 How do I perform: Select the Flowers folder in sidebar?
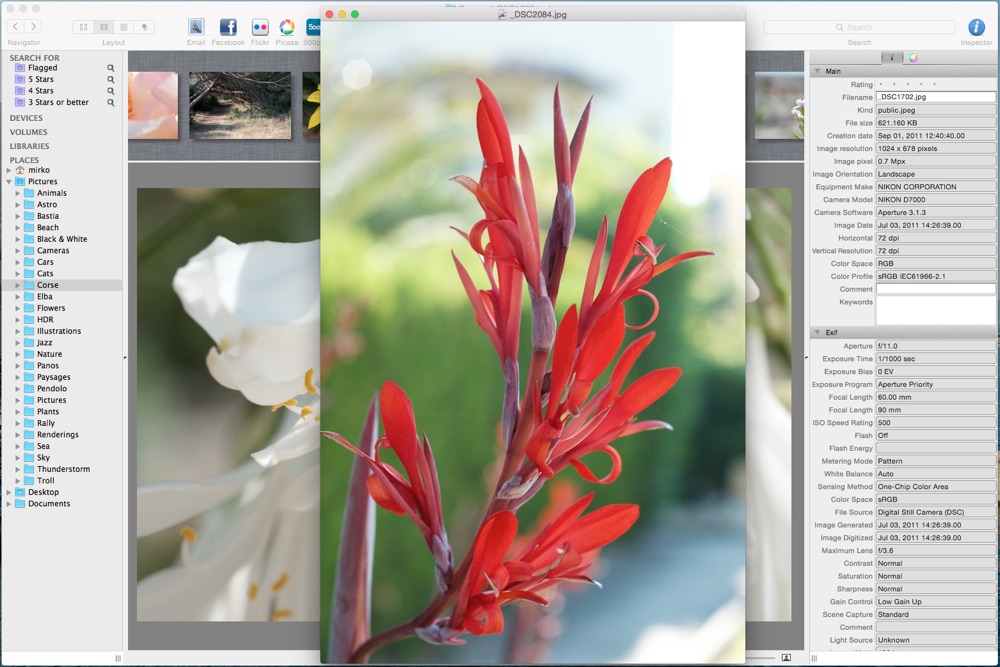(50, 308)
